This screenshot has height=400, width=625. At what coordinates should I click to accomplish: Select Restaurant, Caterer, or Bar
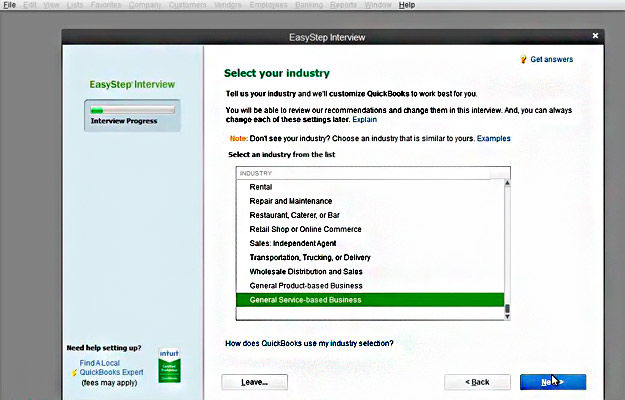click(x=370, y=215)
